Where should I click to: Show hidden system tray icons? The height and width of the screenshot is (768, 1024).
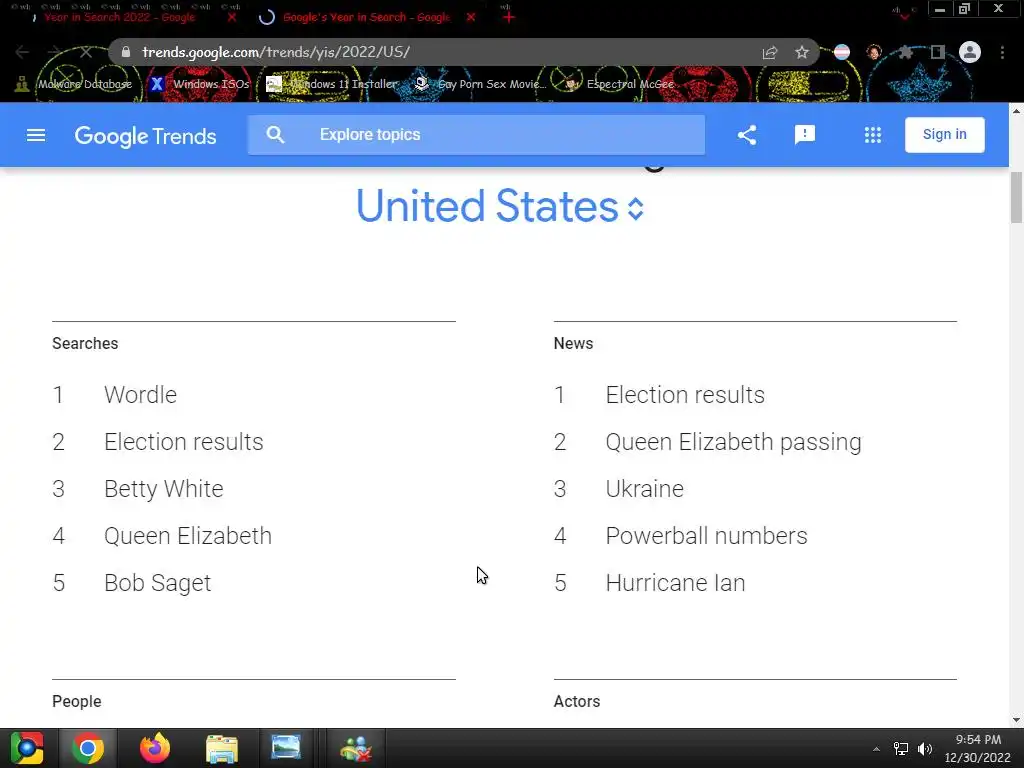876,749
